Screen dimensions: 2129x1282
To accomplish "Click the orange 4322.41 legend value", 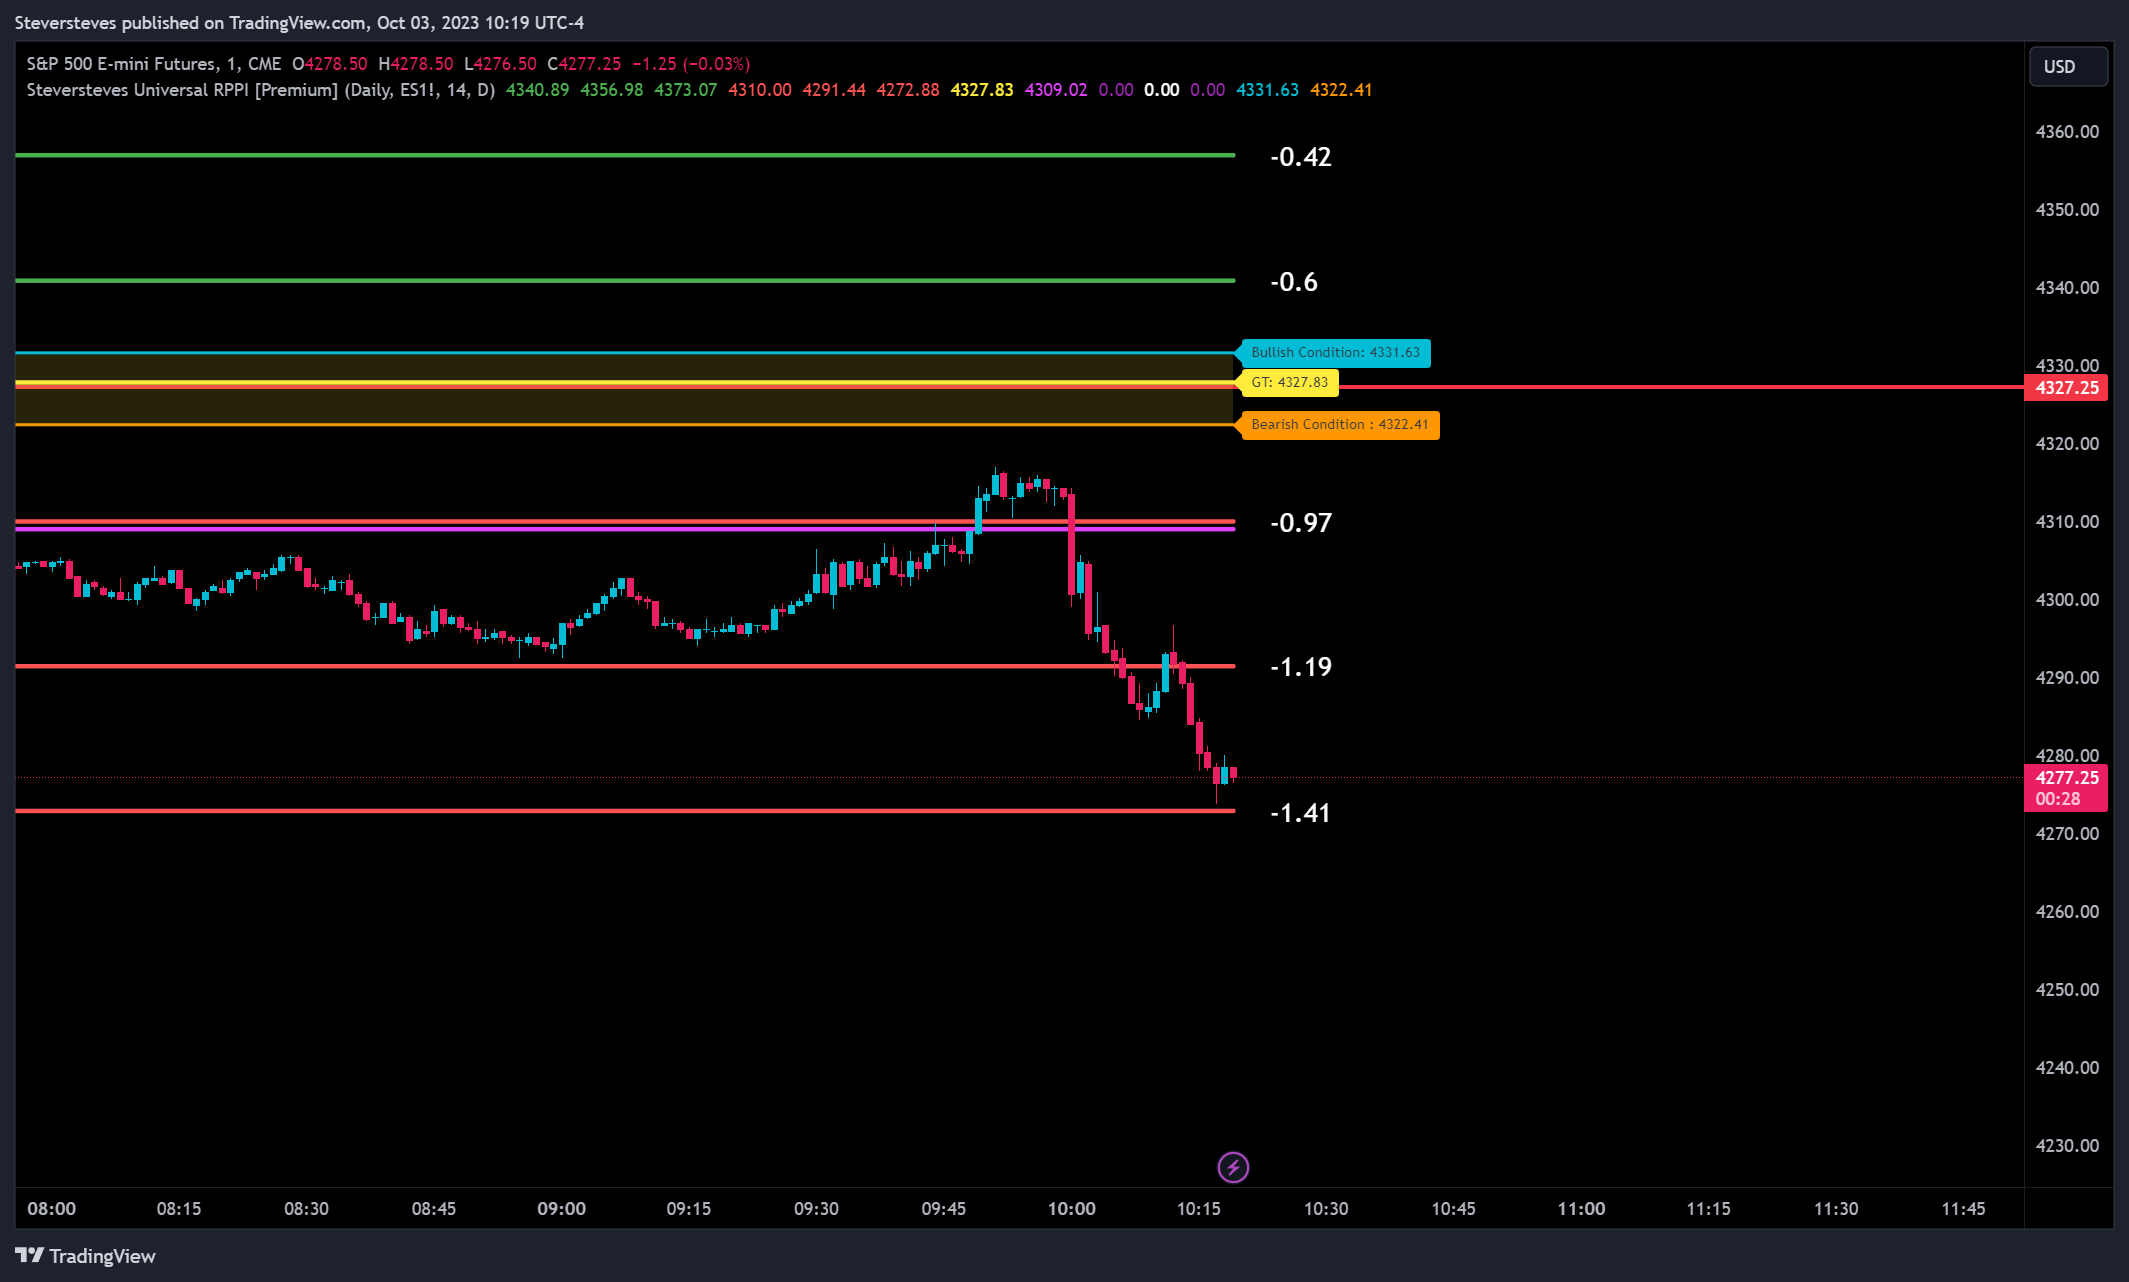I will tap(1341, 90).
